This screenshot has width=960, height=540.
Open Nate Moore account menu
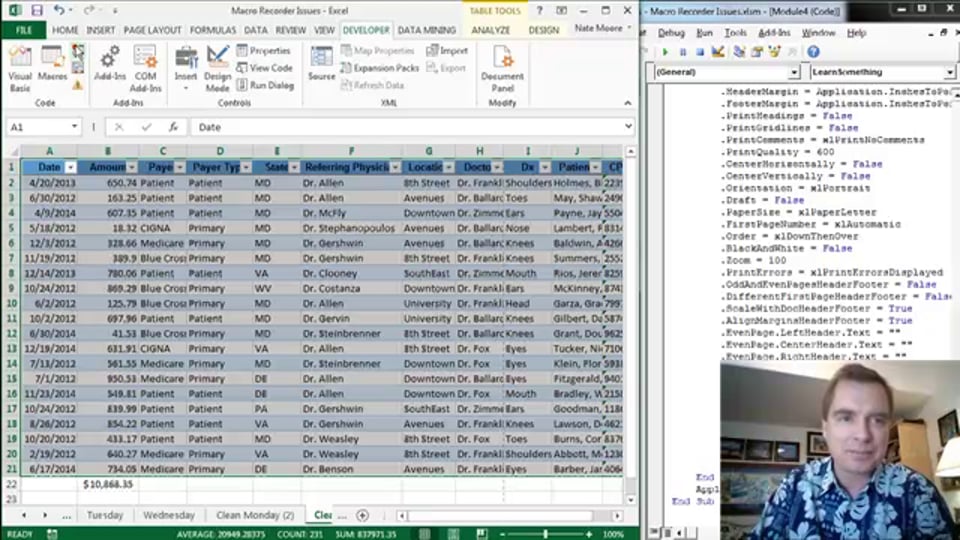click(x=602, y=28)
